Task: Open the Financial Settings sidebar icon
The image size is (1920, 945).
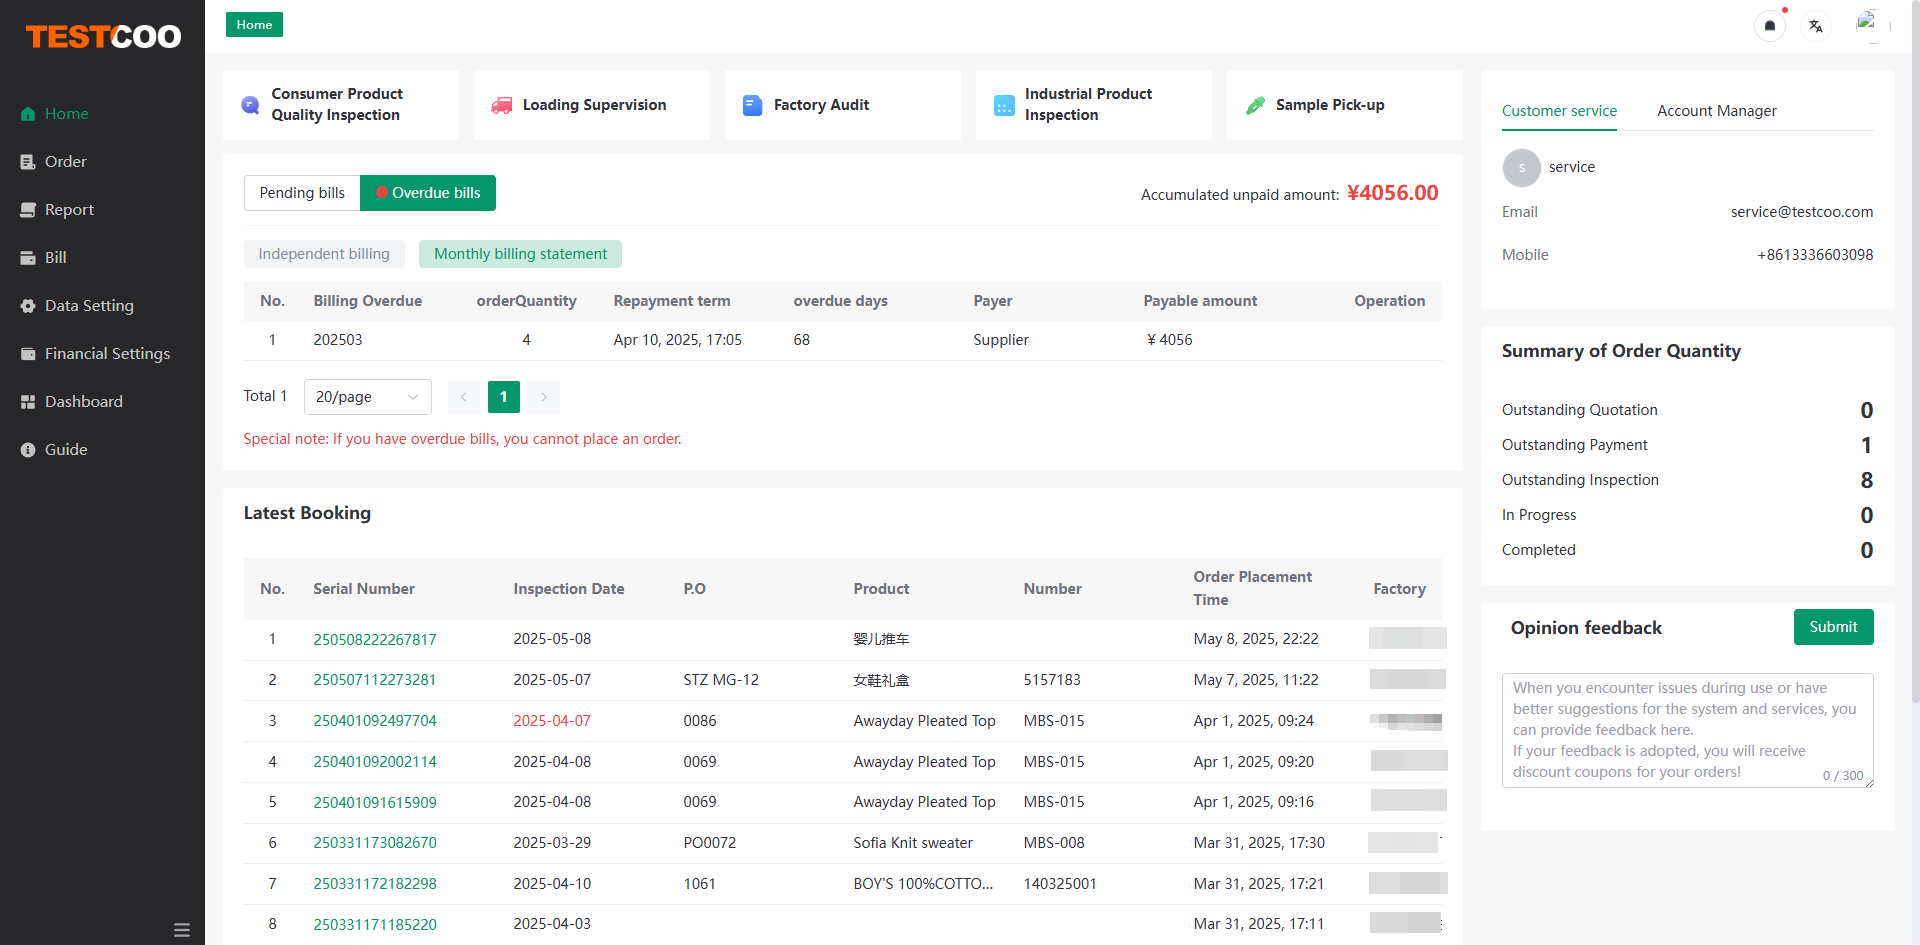Action: (28, 354)
